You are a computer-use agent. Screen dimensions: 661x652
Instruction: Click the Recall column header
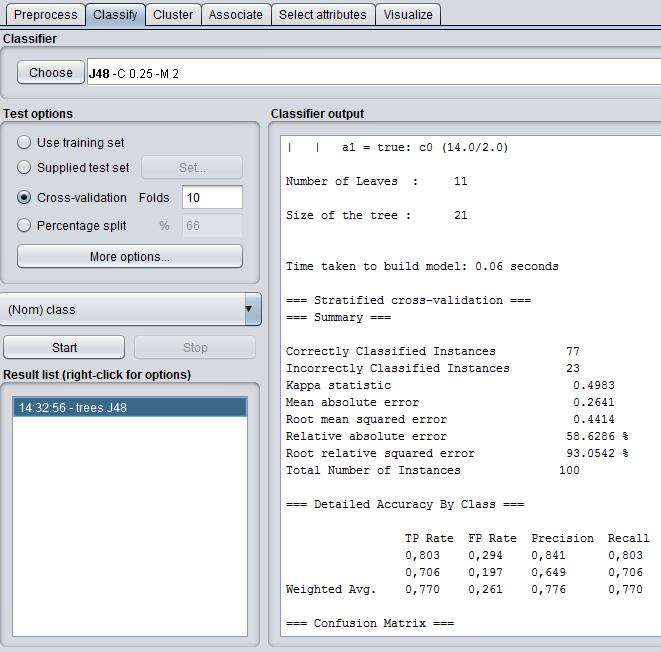pos(628,538)
